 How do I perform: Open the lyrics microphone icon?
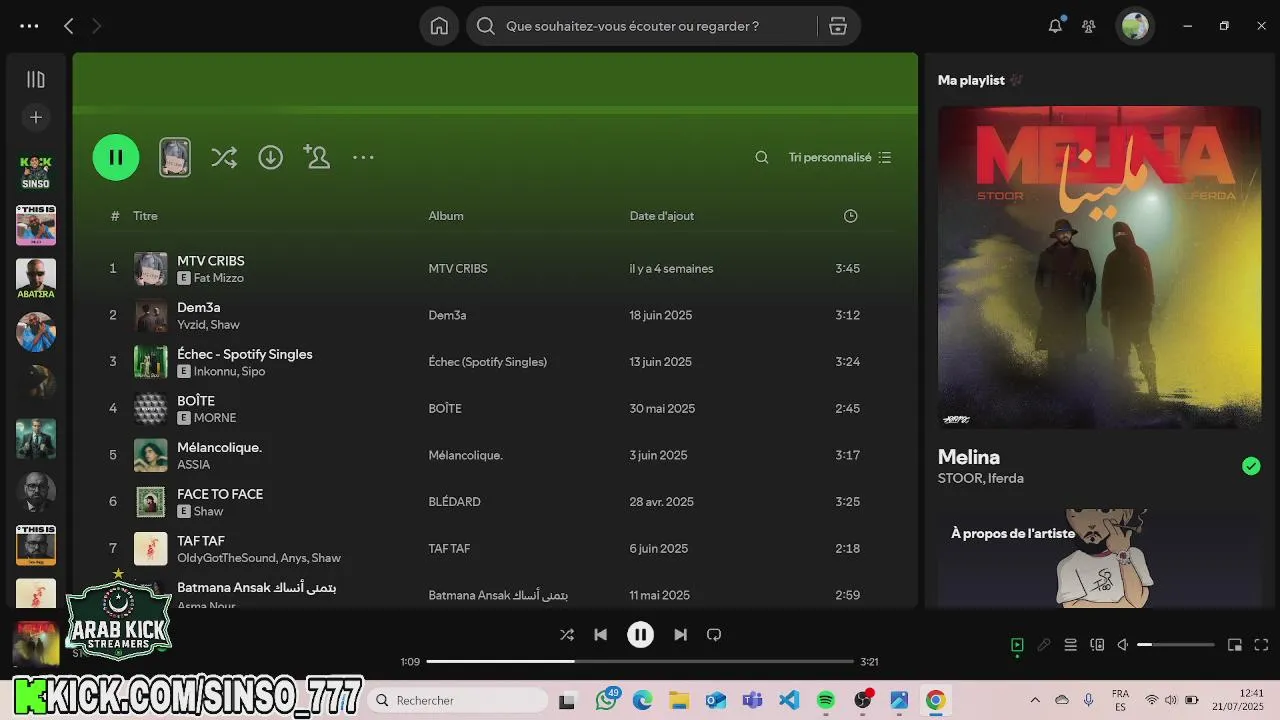[x=1044, y=645]
